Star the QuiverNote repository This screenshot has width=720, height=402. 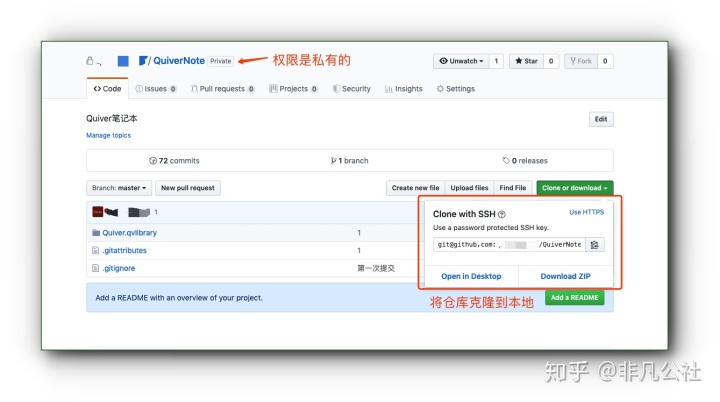point(526,61)
